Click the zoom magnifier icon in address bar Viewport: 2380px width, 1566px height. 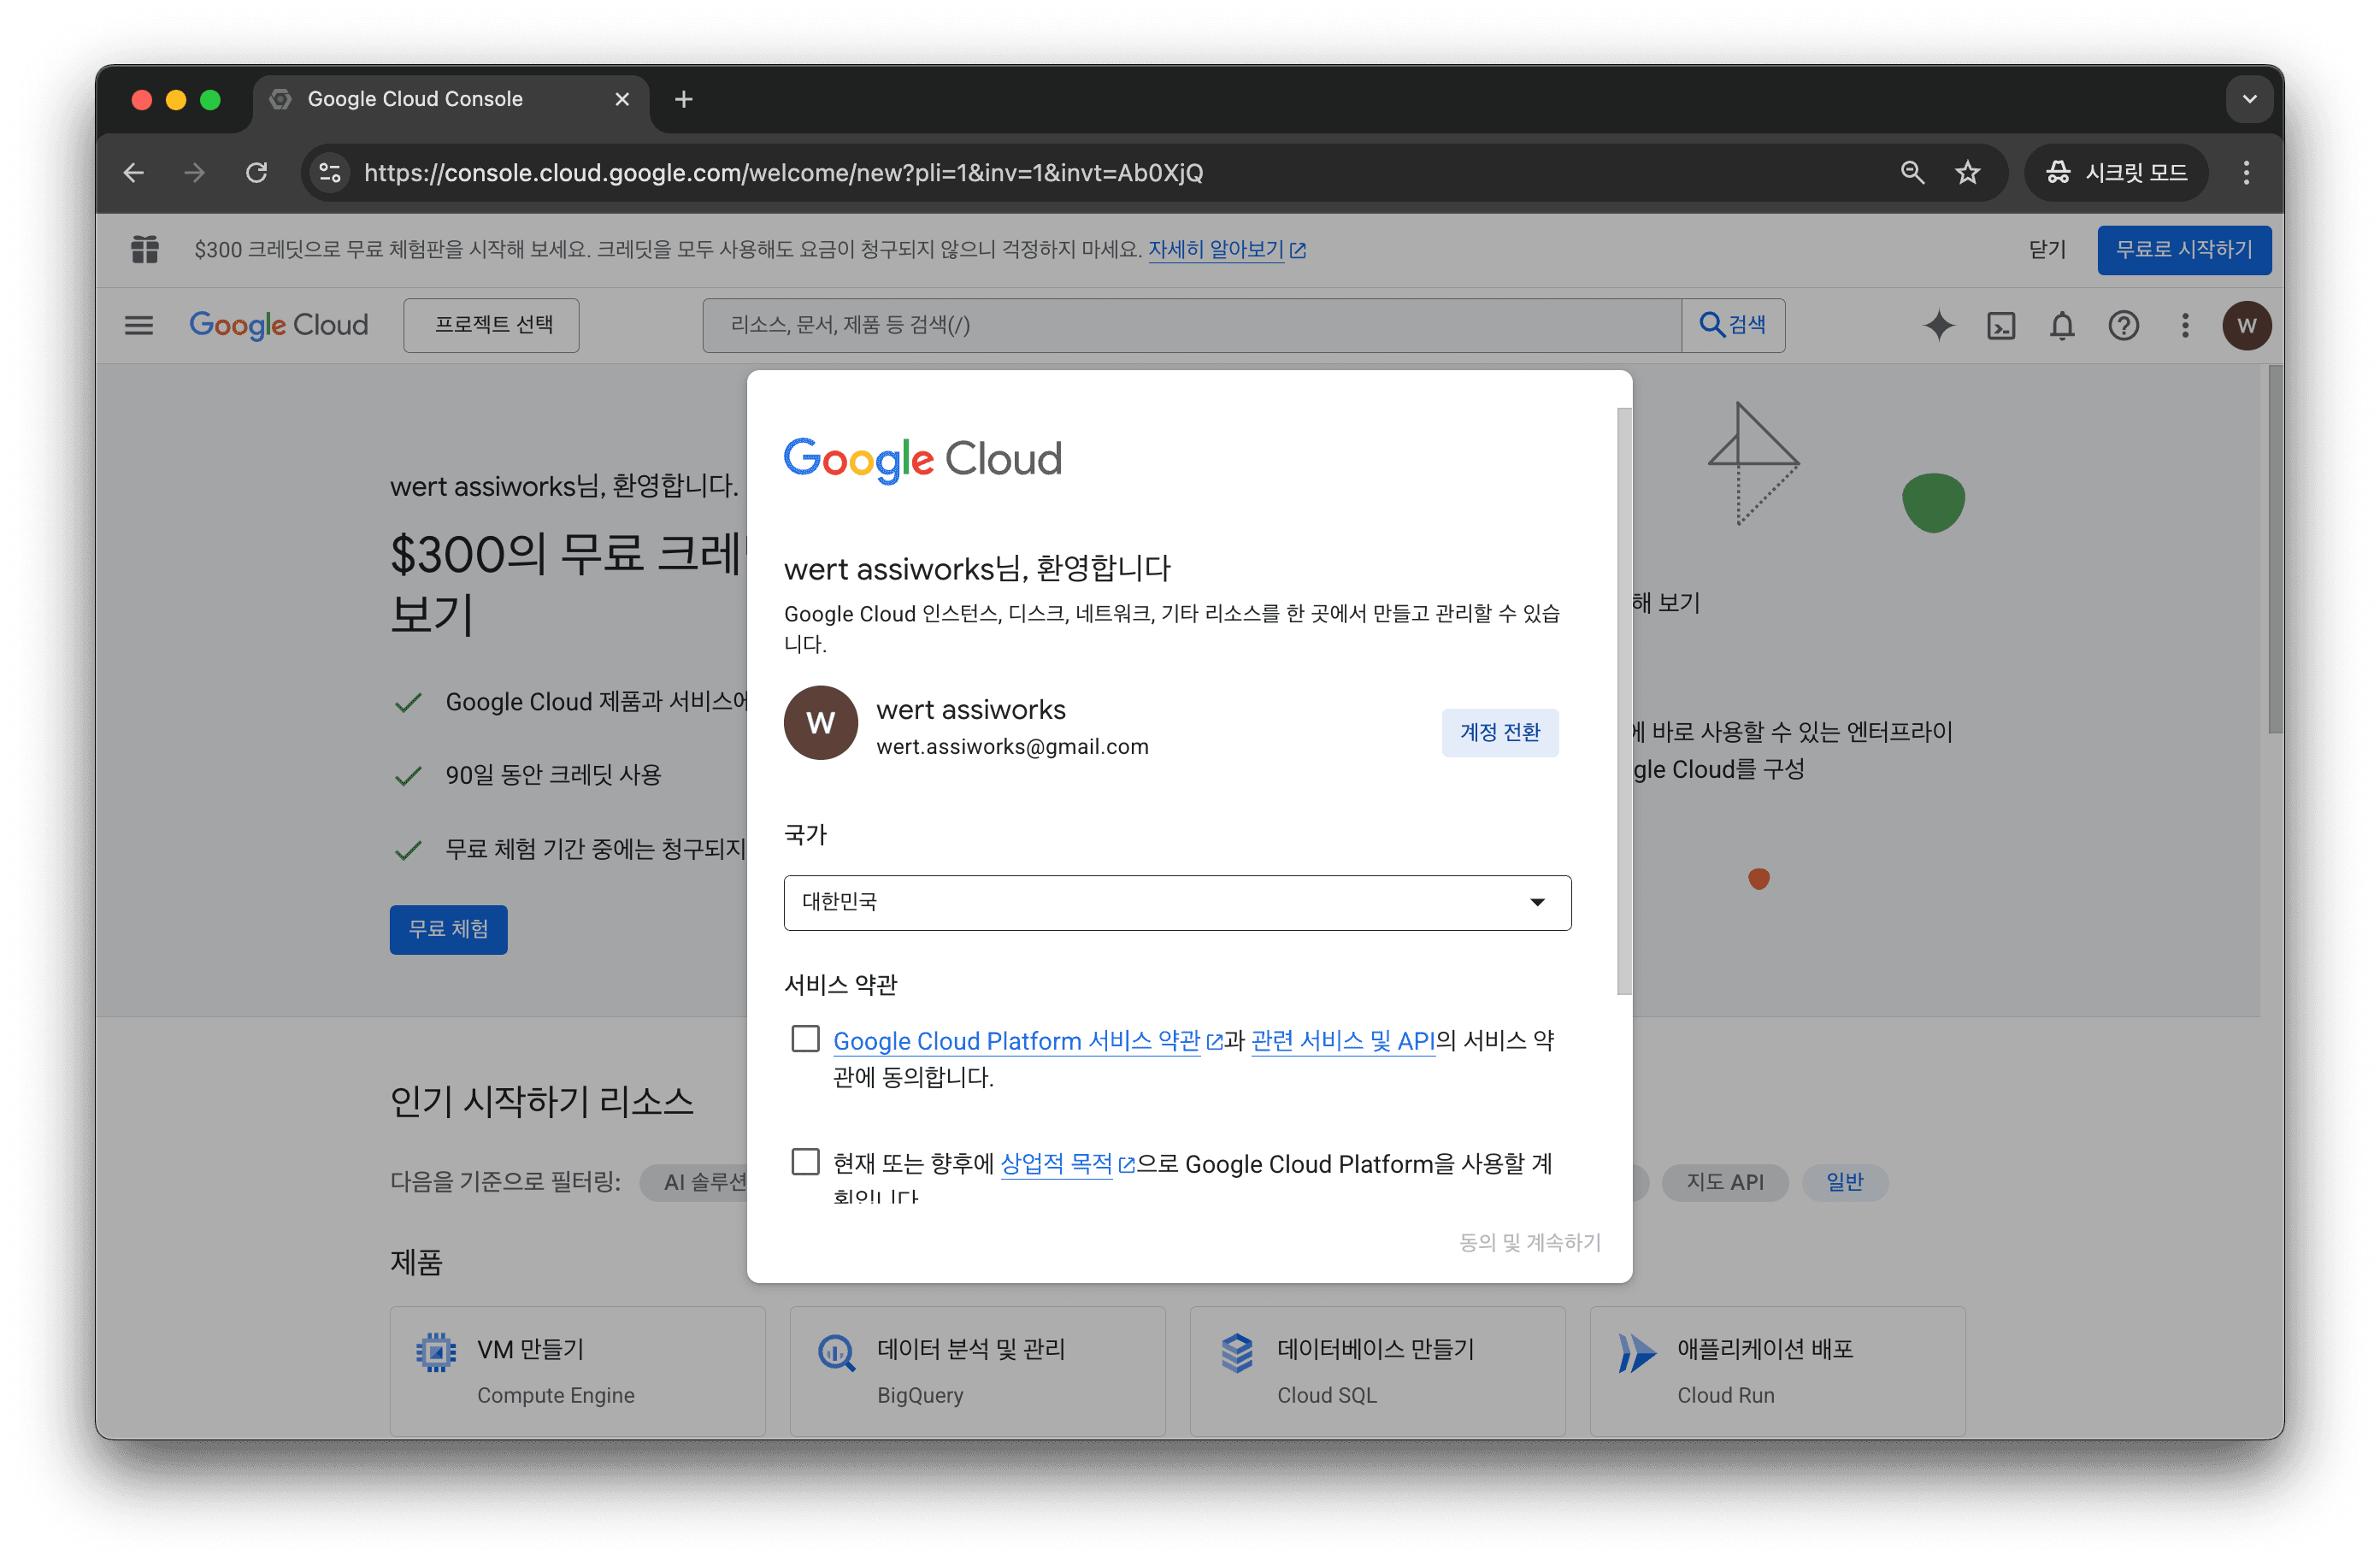point(1911,173)
